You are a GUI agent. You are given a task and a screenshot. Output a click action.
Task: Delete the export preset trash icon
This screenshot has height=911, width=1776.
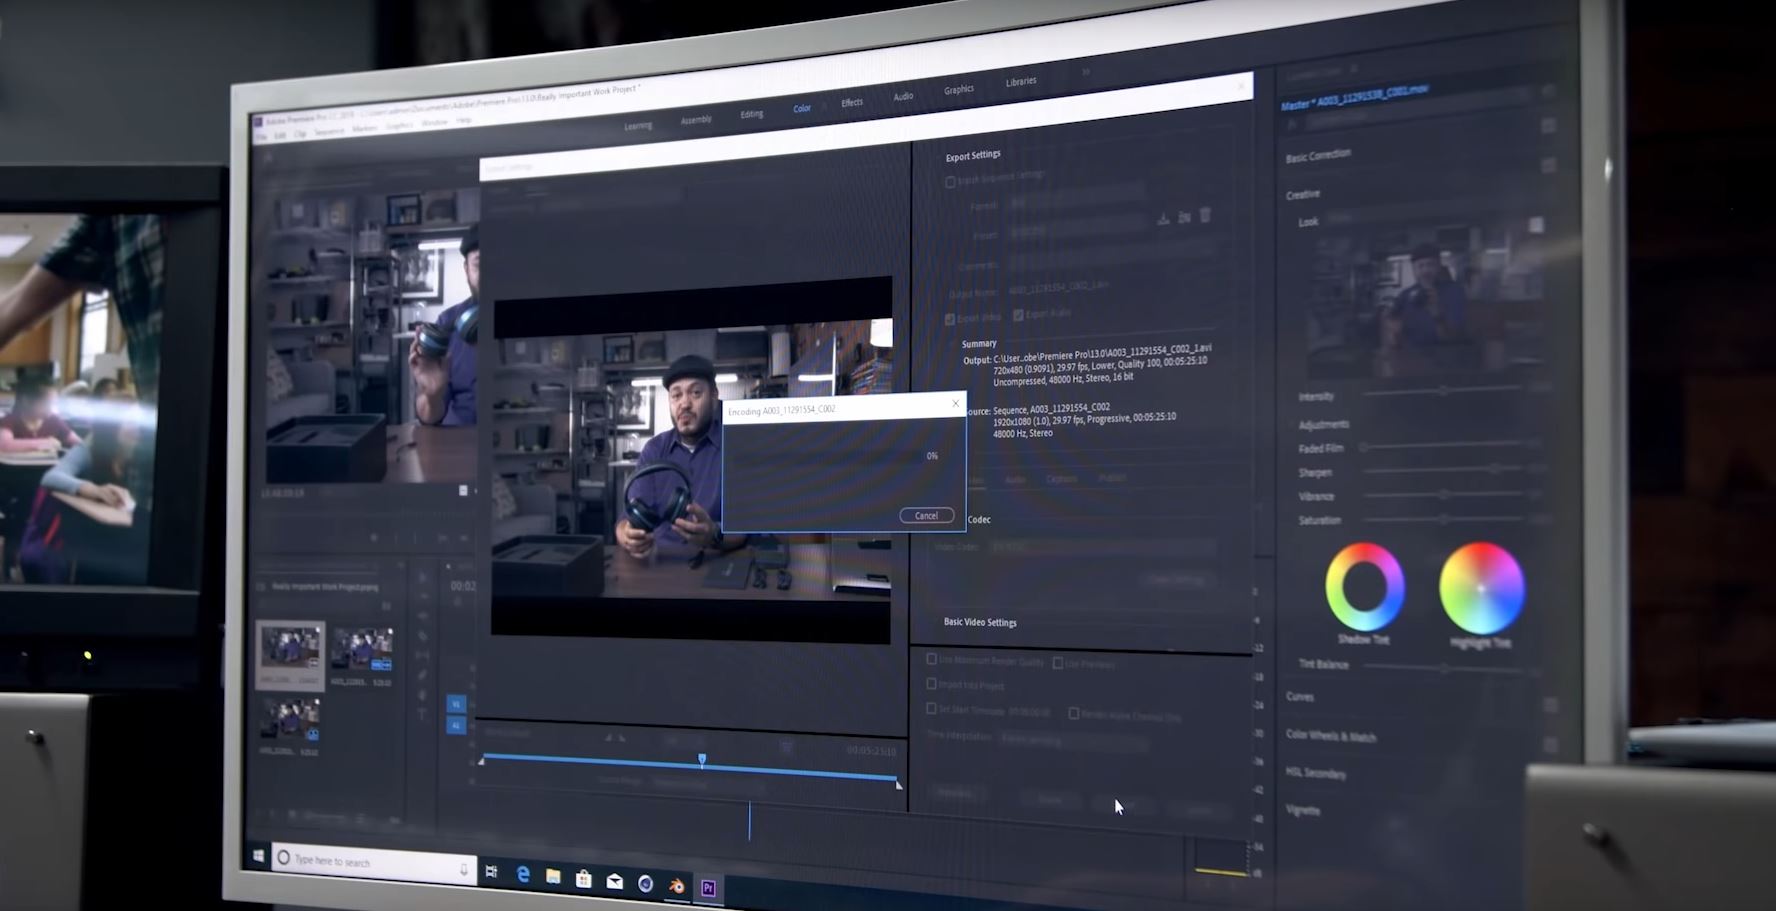click(1205, 215)
